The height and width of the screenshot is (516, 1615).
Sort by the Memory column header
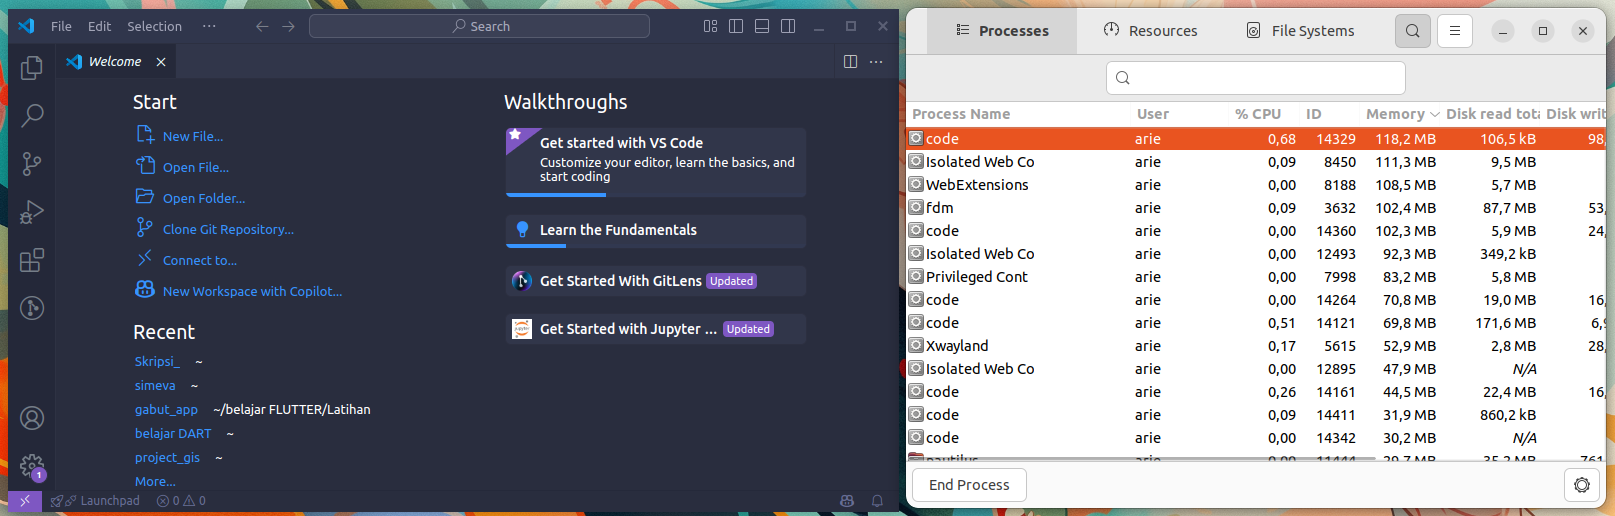[x=1402, y=114]
